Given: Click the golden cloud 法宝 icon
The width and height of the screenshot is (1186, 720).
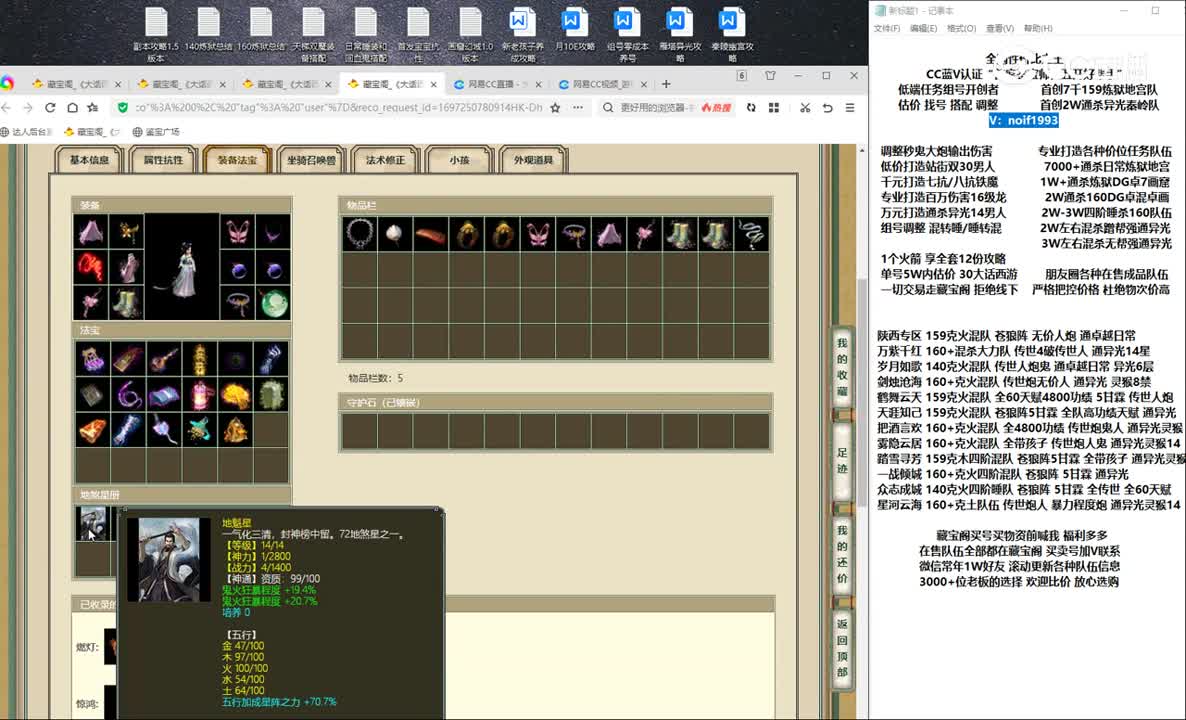Looking at the screenshot, I should tap(235, 395).
